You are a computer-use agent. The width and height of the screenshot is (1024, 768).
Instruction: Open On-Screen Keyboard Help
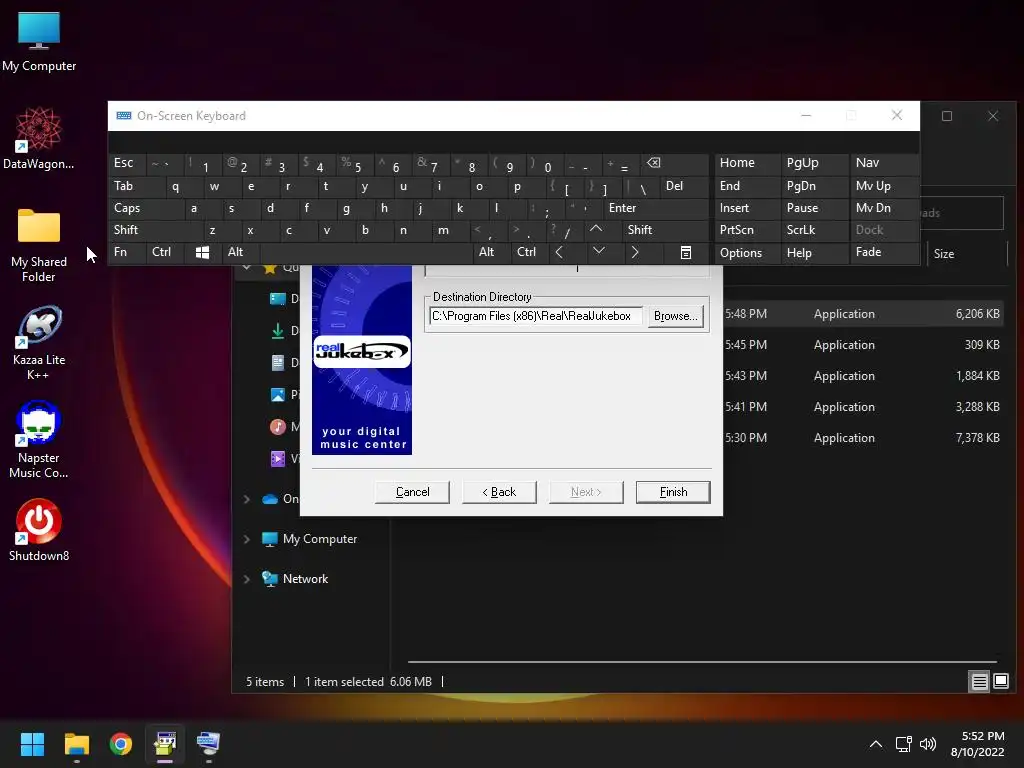(x=814, y=253)
